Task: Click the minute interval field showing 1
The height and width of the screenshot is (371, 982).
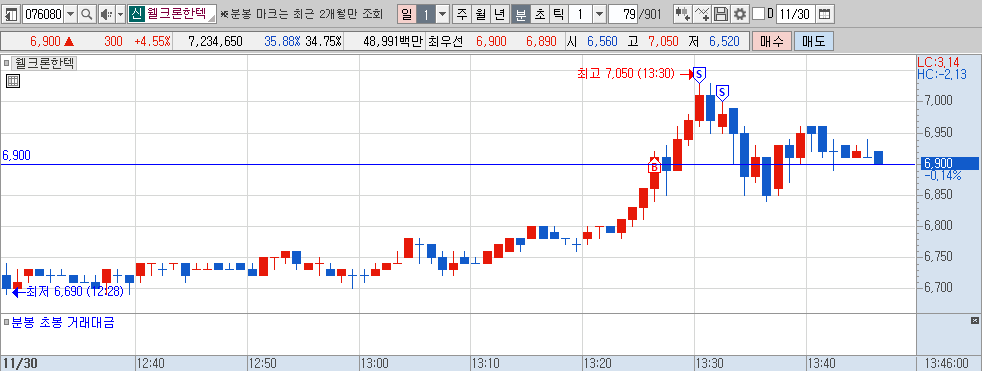Action: tap(580, 13)
